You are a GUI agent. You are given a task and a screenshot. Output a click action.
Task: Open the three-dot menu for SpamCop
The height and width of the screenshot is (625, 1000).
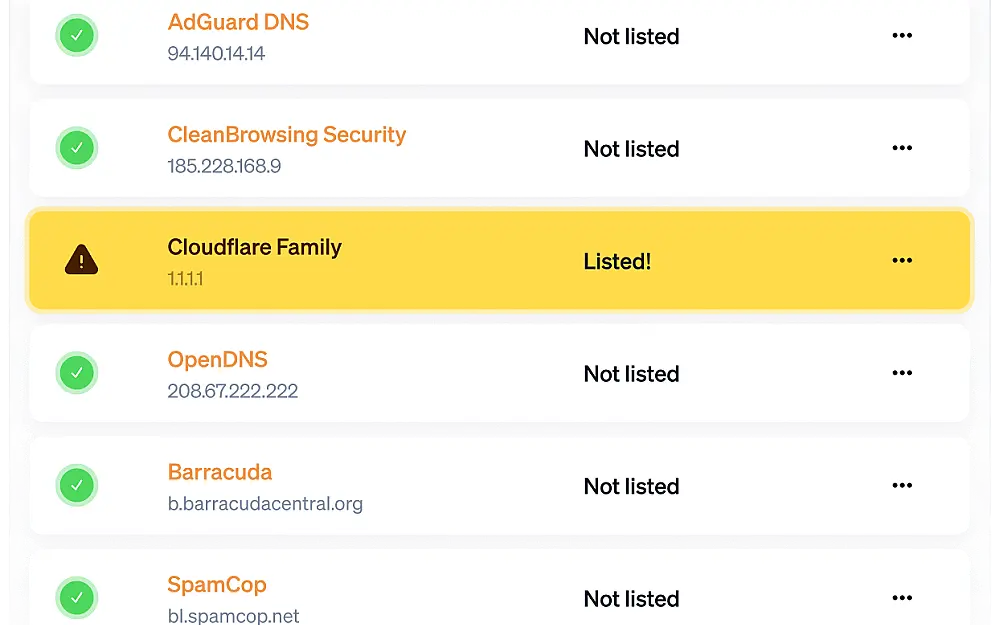[902, 598]
